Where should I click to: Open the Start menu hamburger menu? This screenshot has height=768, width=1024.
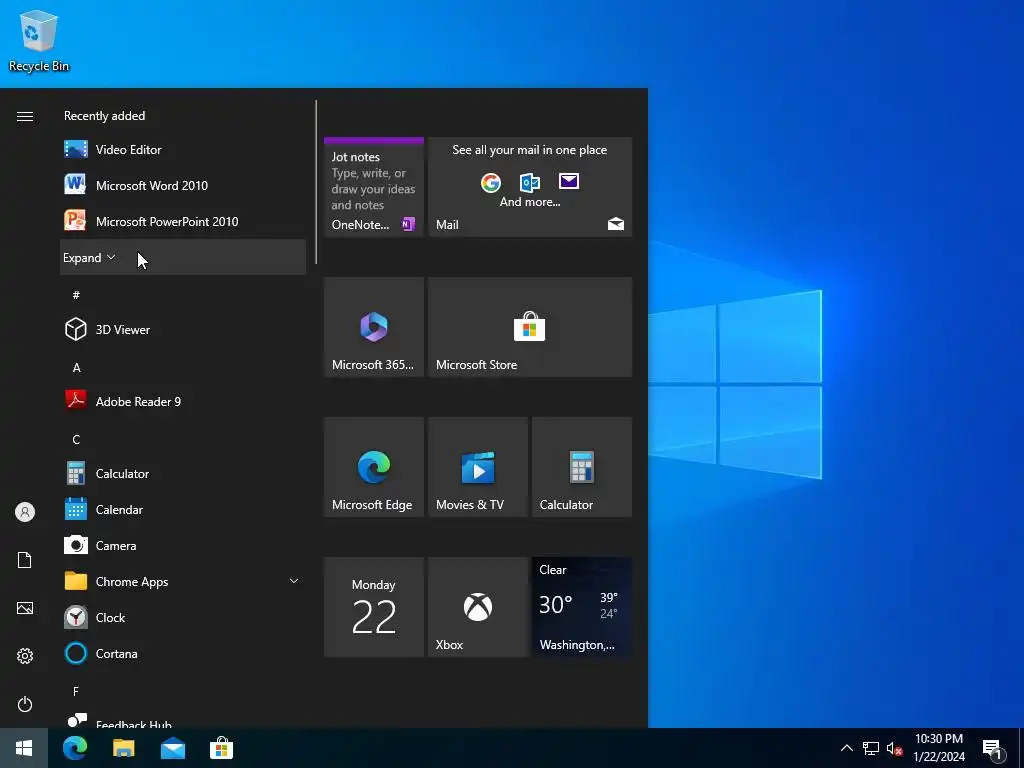click(25, 116)
